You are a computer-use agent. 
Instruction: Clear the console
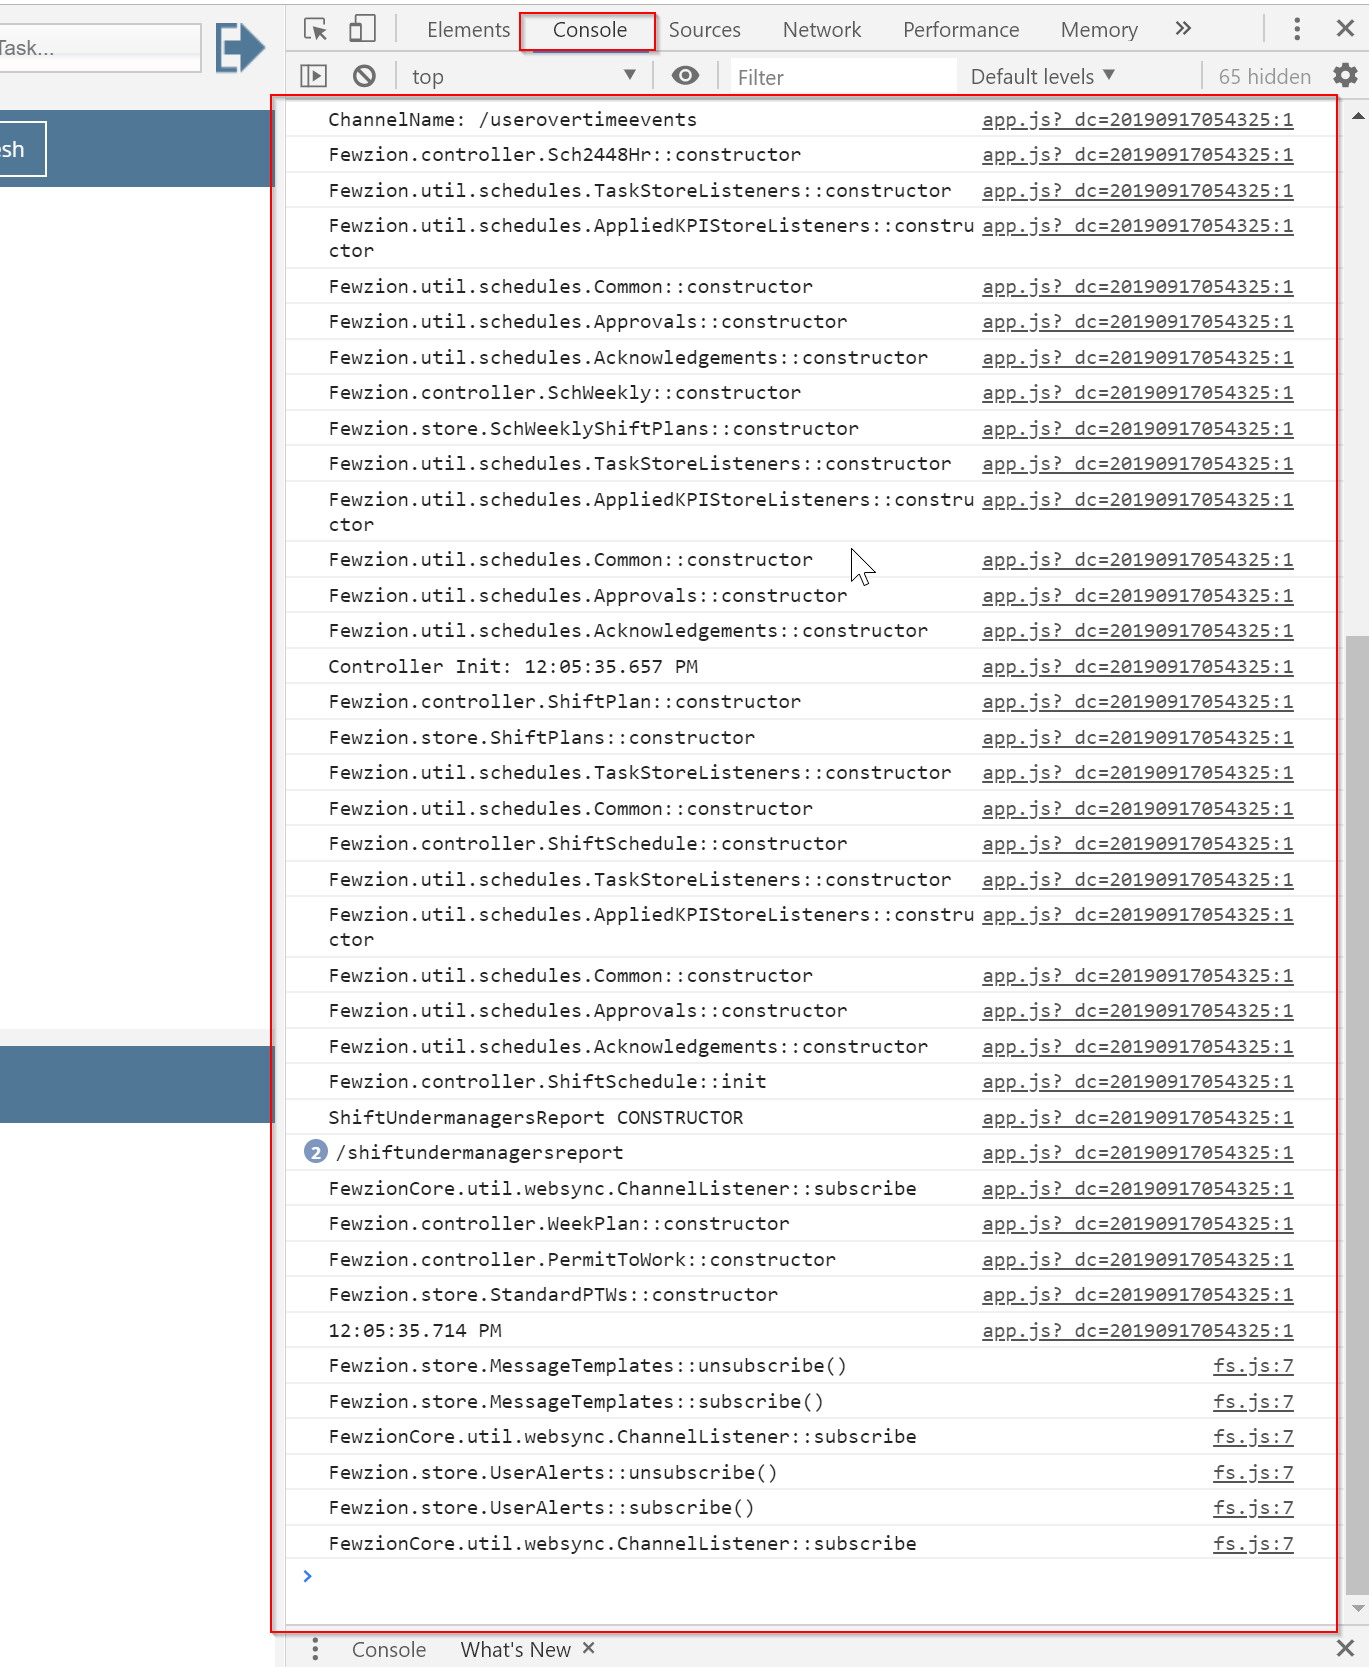pos(365,76)
